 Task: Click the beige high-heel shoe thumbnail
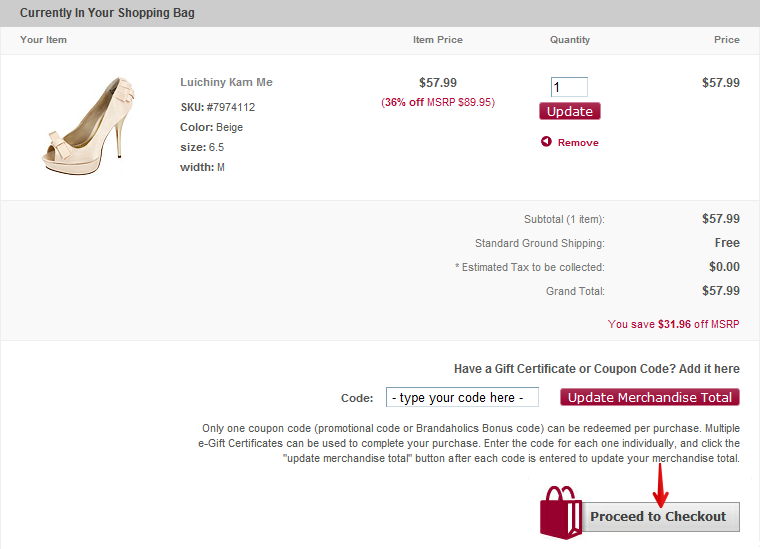[x=88, y=124]
